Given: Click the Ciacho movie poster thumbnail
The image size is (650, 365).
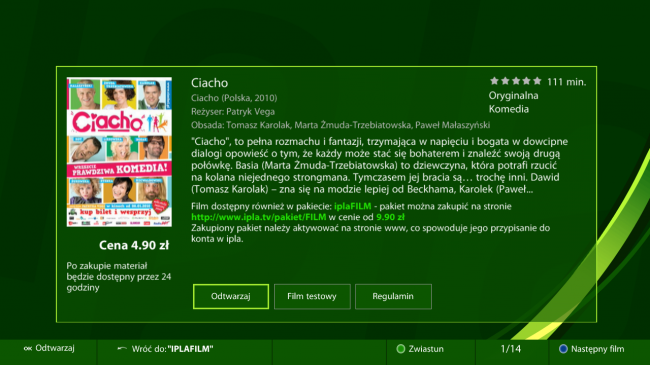Looking at the screenshot, I should [x=119, y=152].
